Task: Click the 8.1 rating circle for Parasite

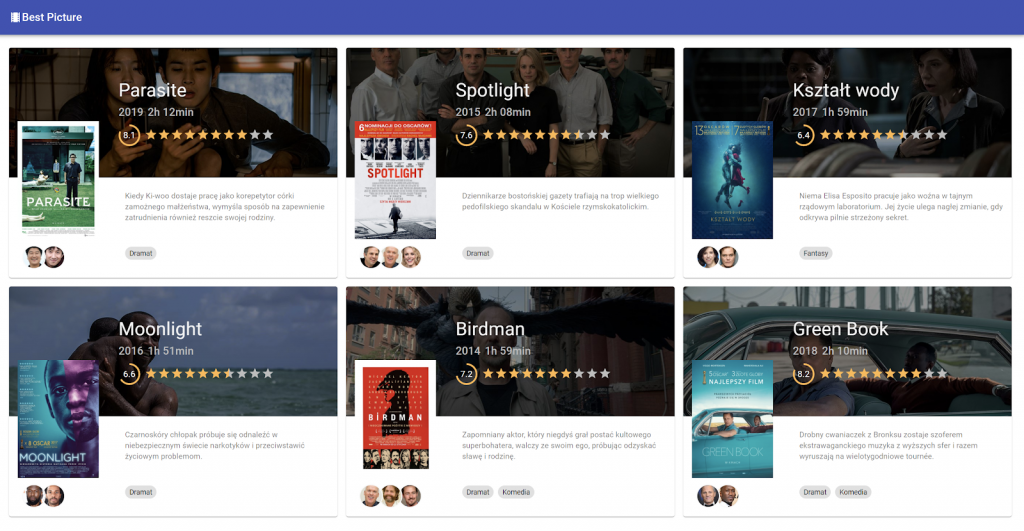Action: (129, 135)
